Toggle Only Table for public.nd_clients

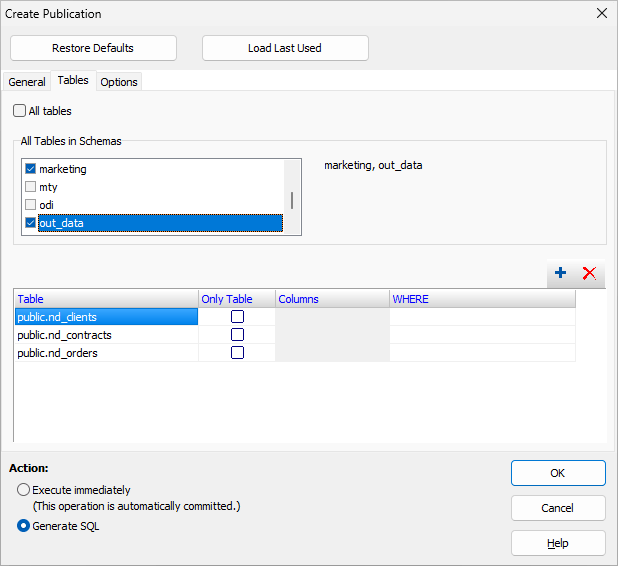pos(237,317)
